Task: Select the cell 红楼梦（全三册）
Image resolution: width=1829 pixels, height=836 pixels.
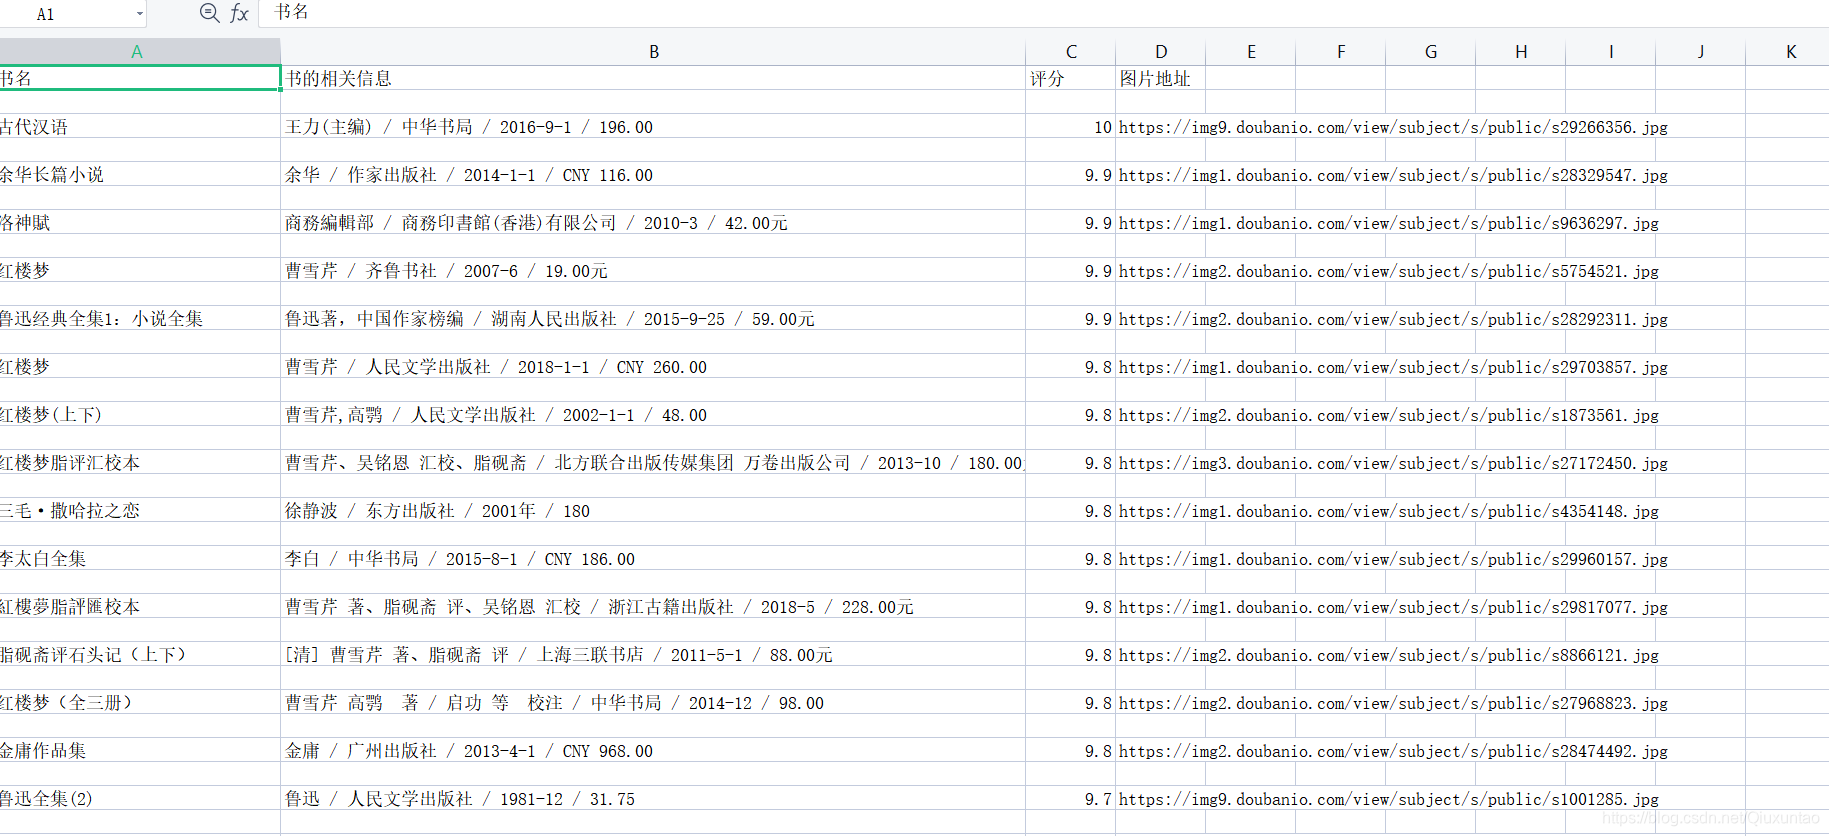Action: pos(140,702)
